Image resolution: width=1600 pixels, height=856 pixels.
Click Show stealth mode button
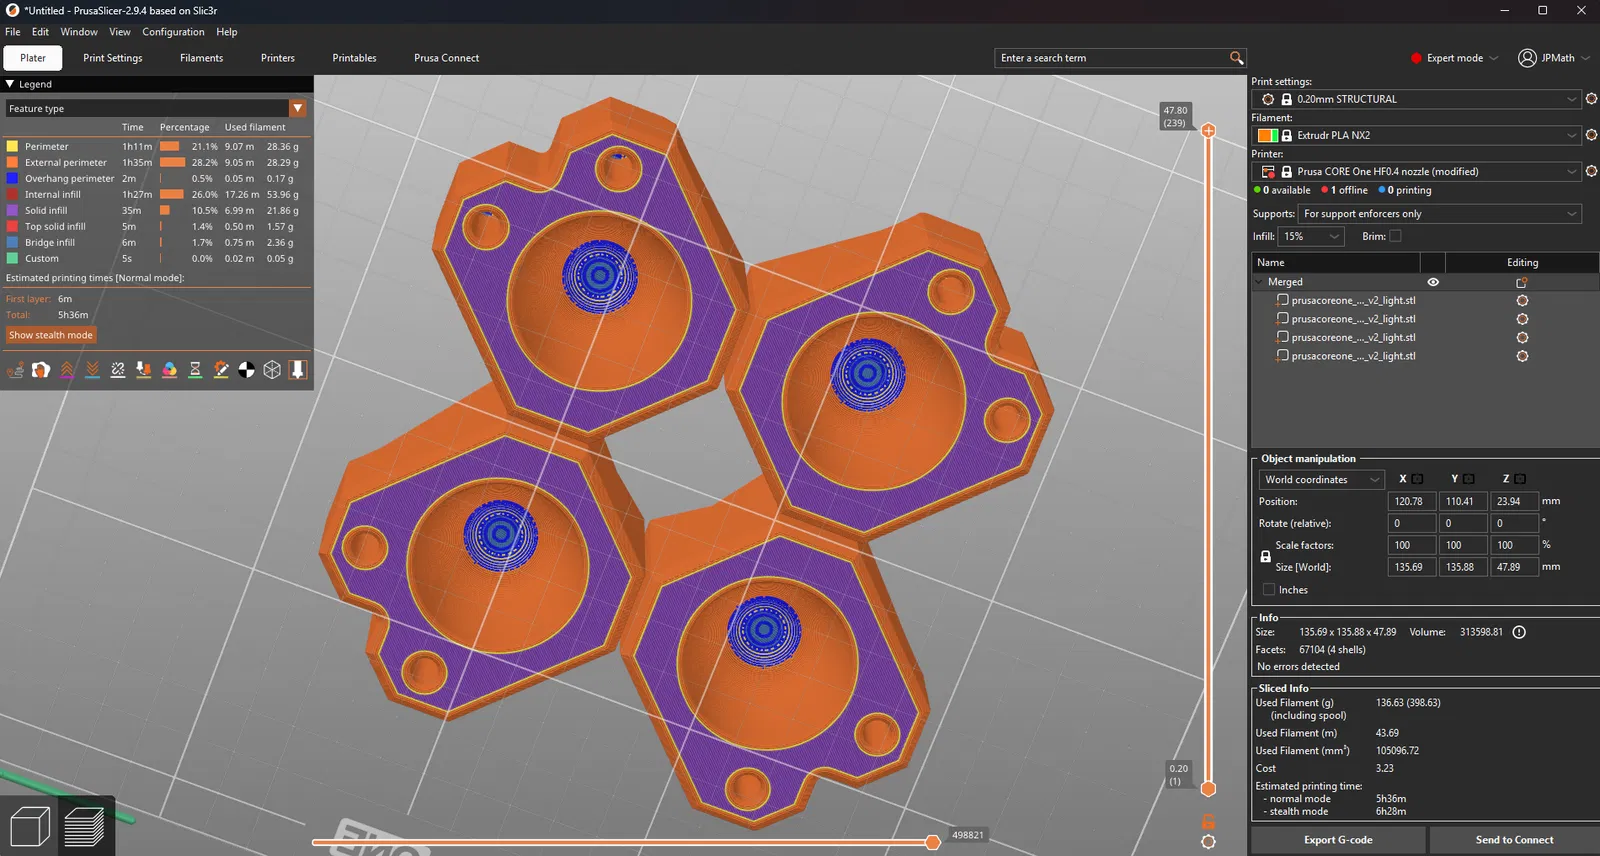51,335
